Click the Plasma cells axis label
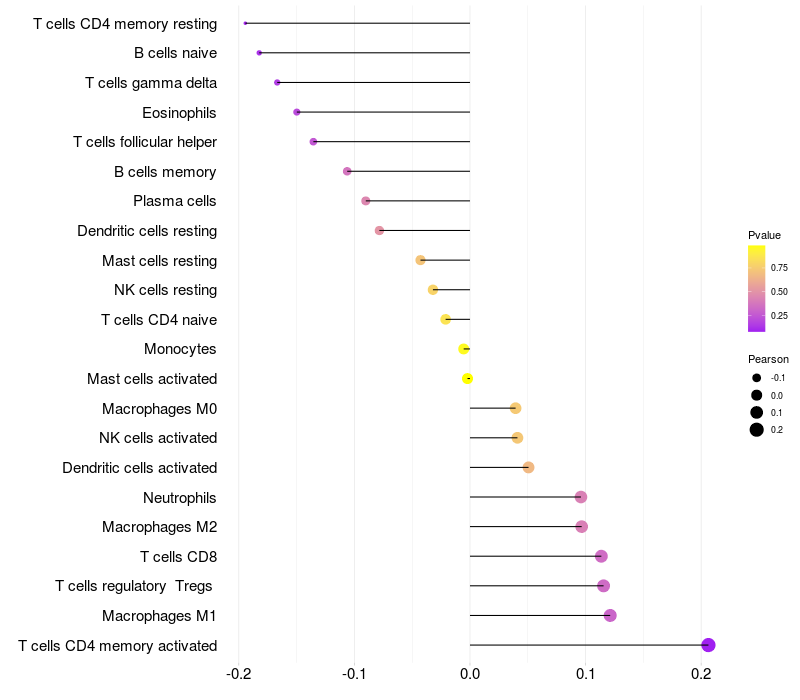 click(x=175, y=201)
